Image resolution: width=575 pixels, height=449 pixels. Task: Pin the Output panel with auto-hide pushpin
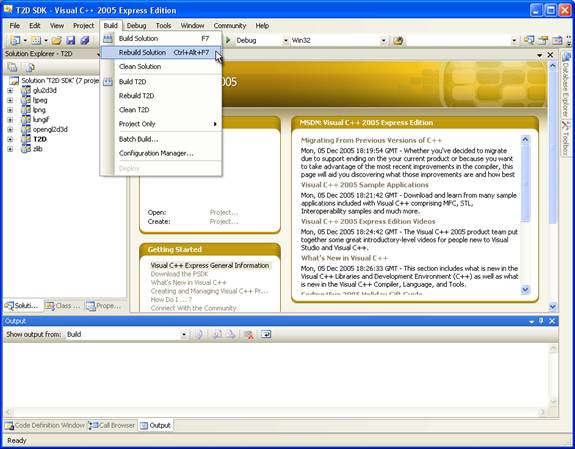pos(541,321)
